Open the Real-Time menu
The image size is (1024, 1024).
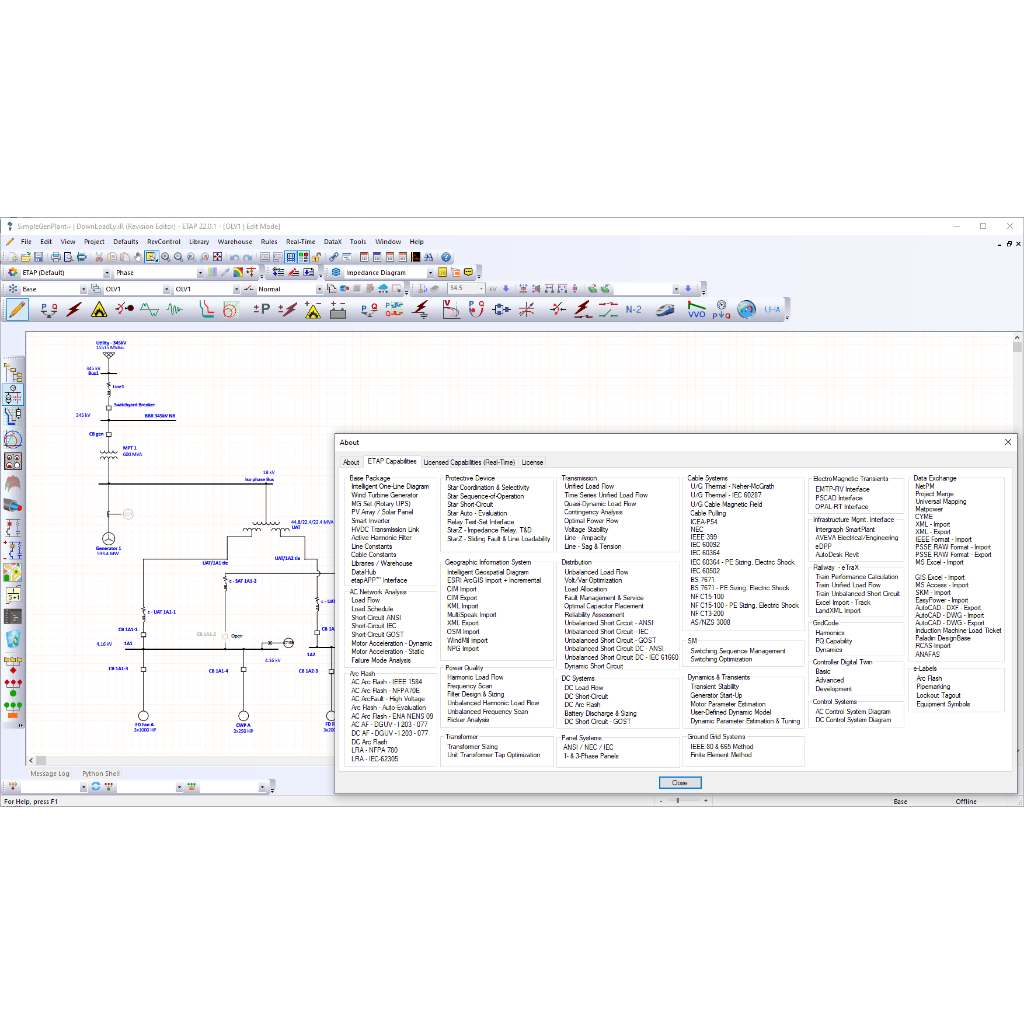coord(300,242)
